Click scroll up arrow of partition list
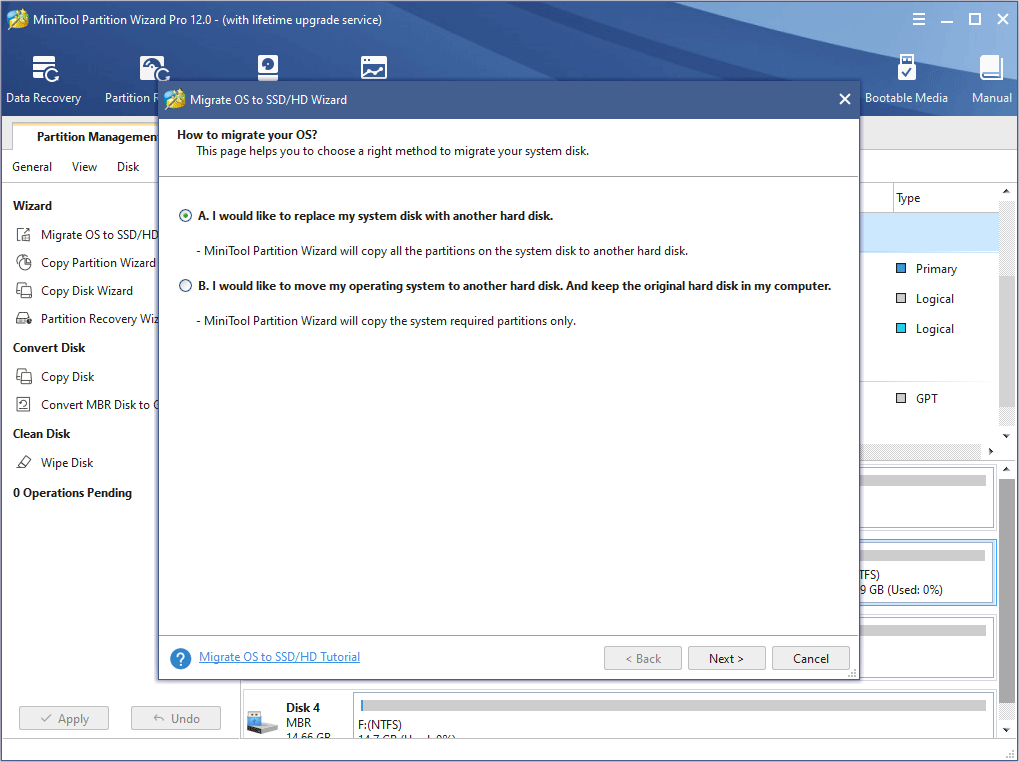The width and height of the screenshot is (1019, 762). tap(1006, 191)
